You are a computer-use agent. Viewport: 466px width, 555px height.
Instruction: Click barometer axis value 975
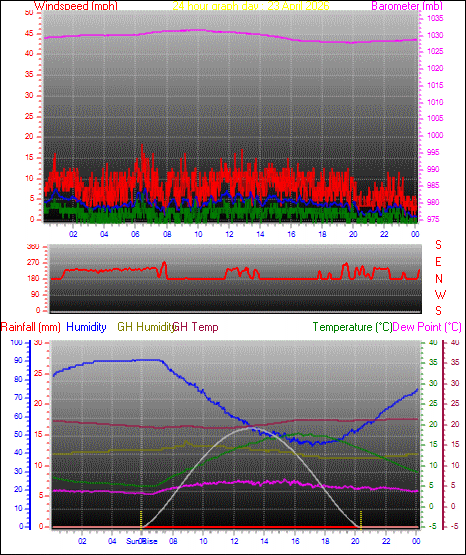pyautogui.click(x=433, y=219)
